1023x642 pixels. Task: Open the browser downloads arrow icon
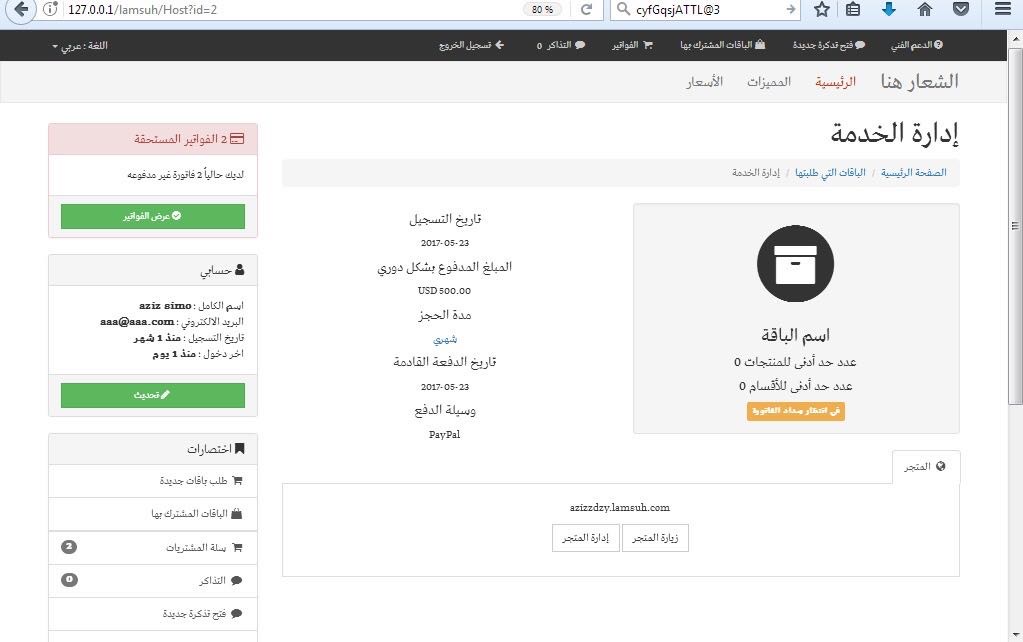889,10
